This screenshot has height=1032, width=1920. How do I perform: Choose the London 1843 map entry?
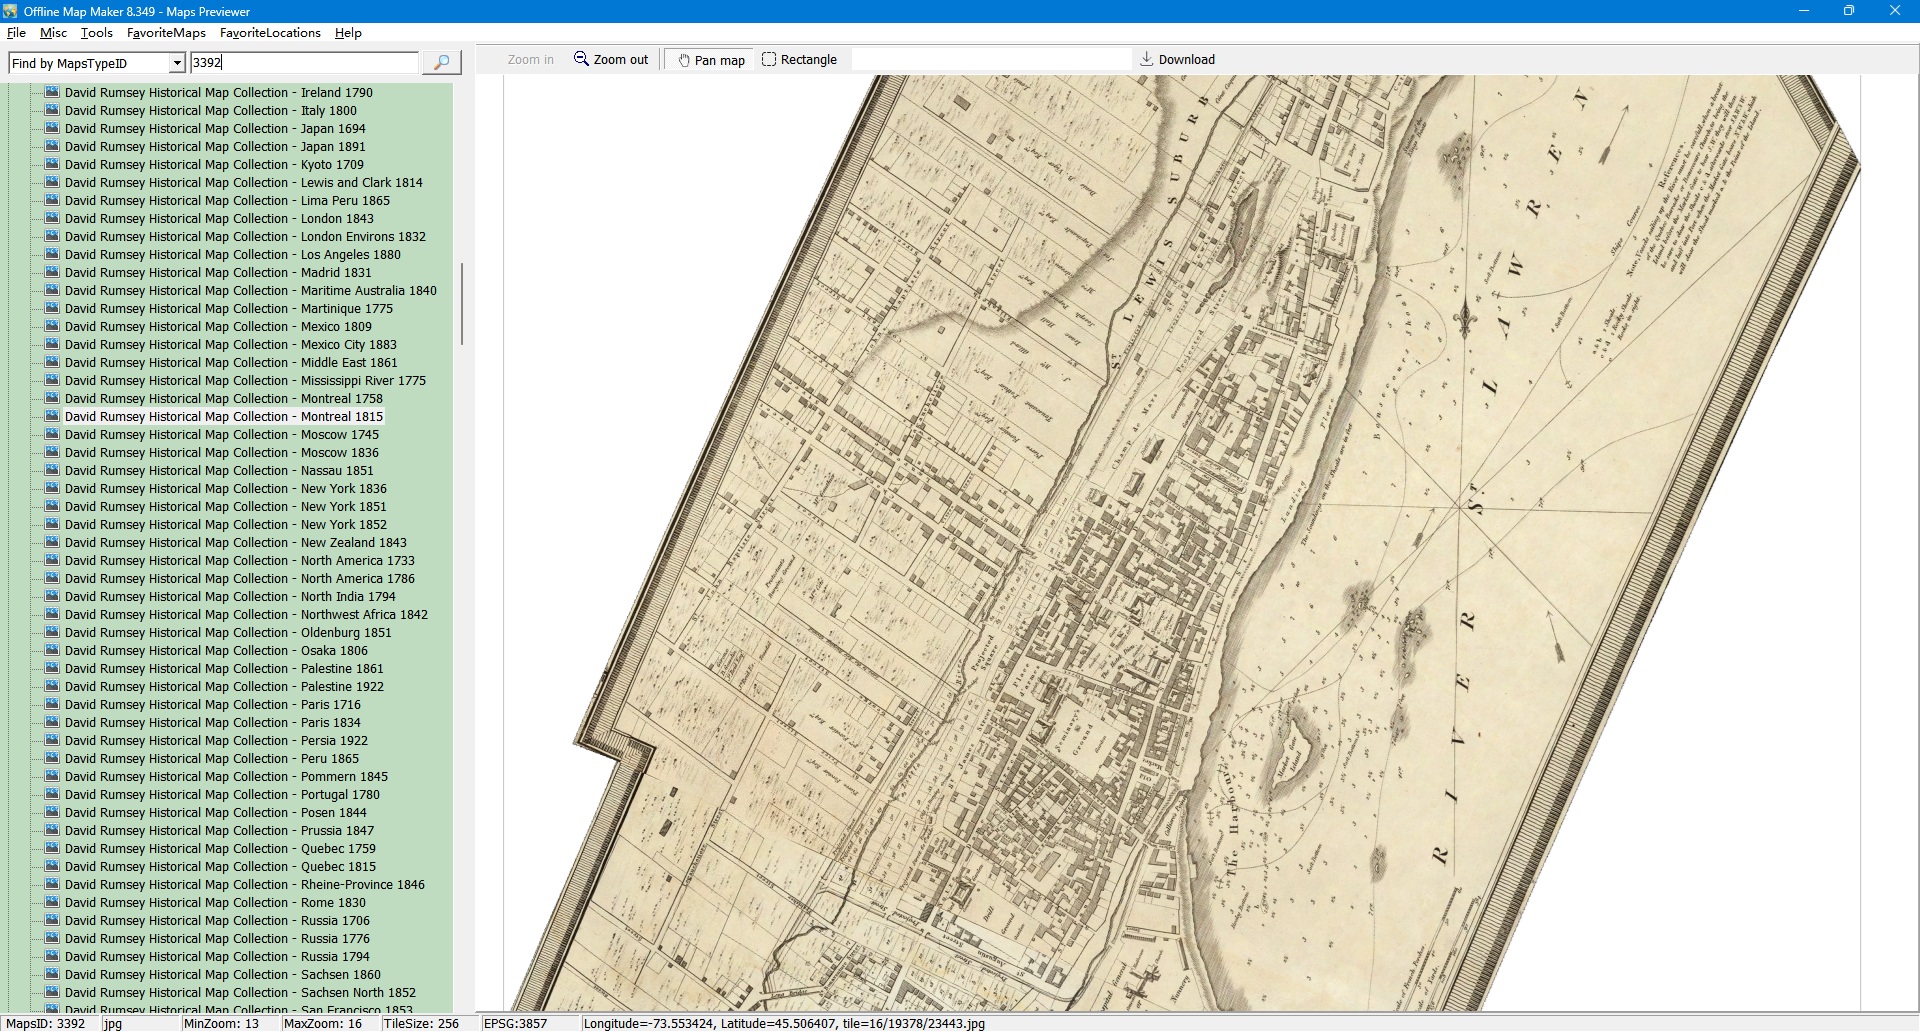pyautogui.click(x=219, y=219)
